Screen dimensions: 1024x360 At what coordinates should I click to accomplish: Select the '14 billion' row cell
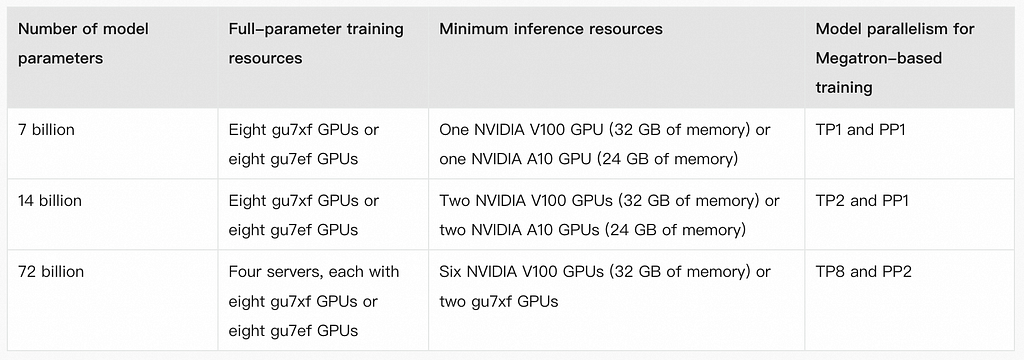coord(112,214)
